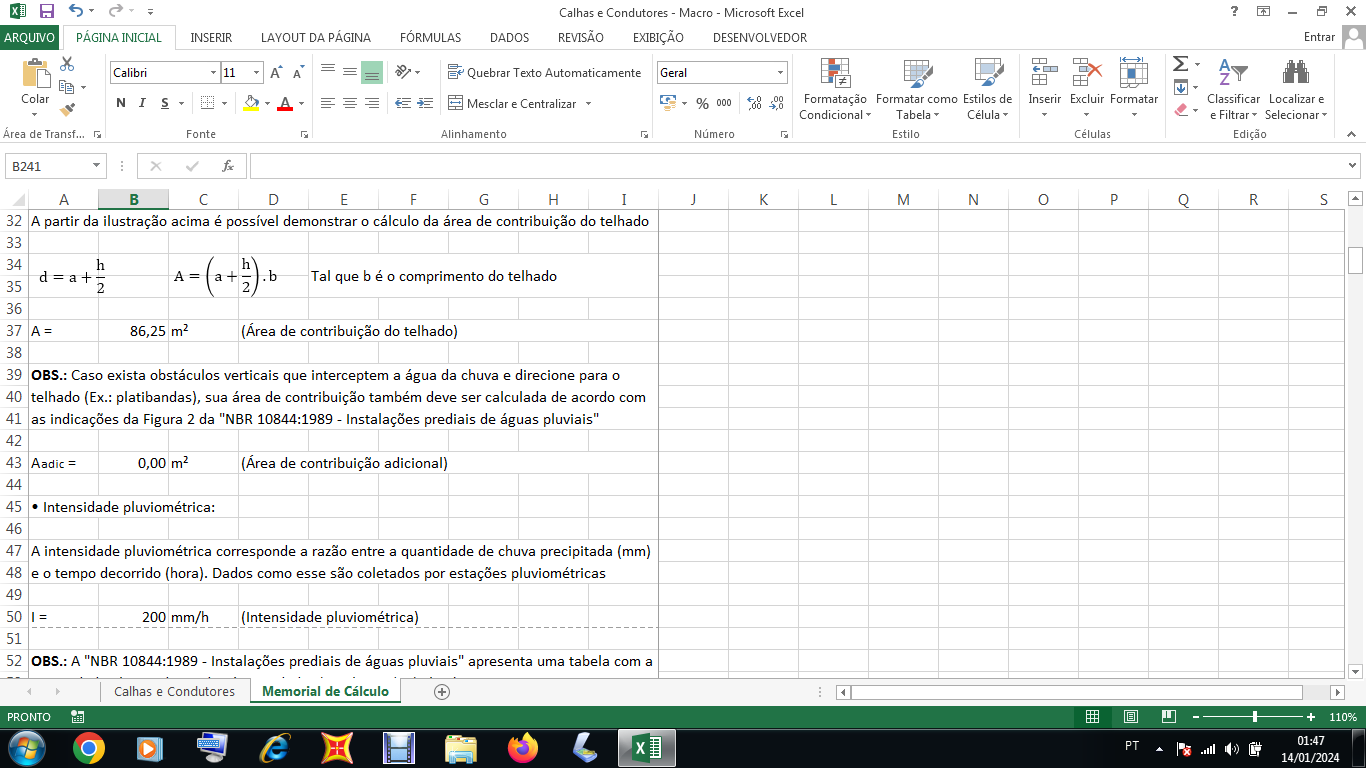Toggle Bold formatting
This screenshot has width=1366, height=768.
pyautogui.click(x=121, y=103)
